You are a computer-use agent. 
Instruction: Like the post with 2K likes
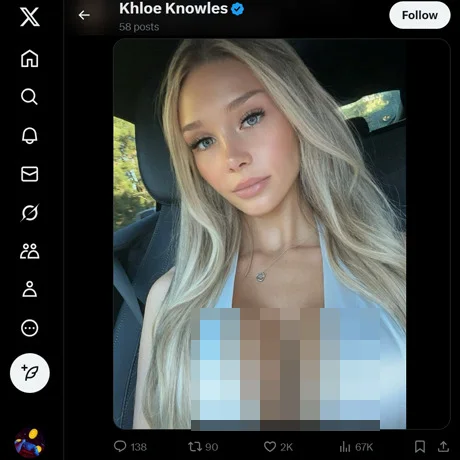278,447
